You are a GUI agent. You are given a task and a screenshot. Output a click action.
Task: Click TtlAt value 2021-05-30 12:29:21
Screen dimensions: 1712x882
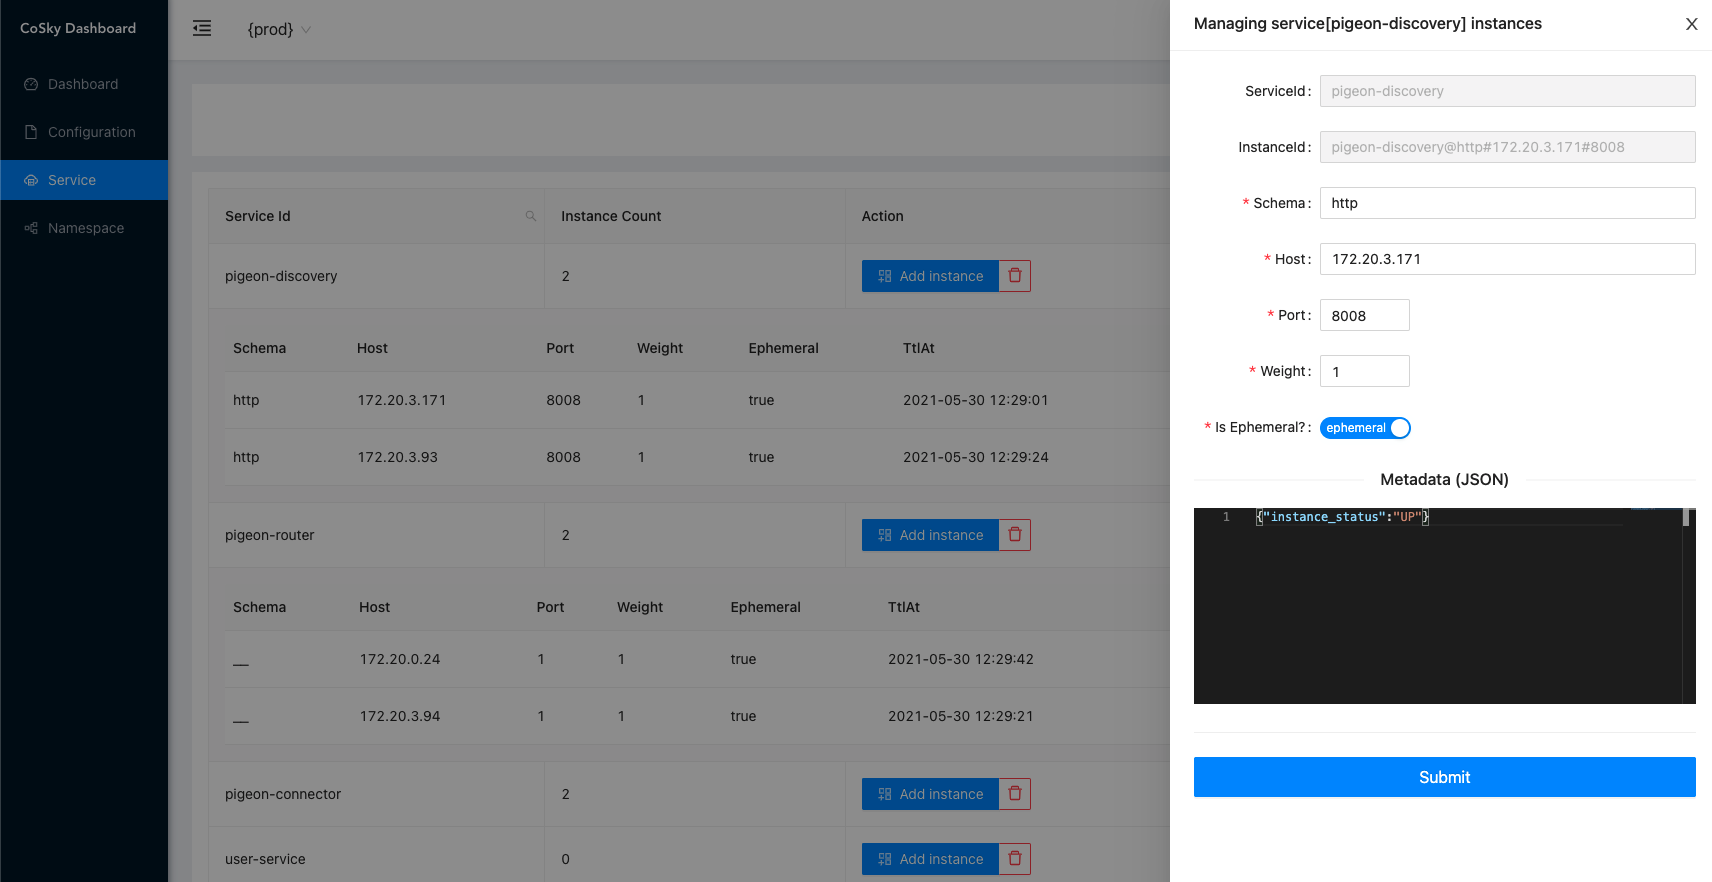[x=961, y=716]
